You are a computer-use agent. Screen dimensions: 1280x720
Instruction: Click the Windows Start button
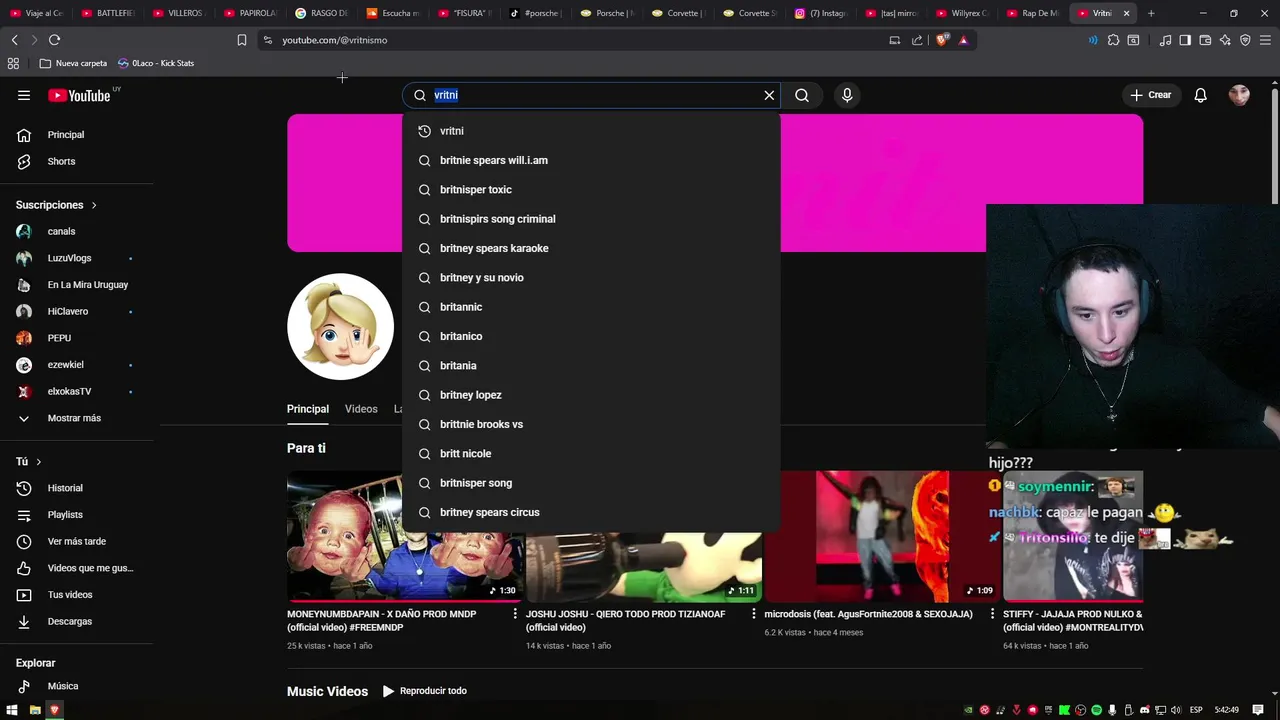click(12, 710)
